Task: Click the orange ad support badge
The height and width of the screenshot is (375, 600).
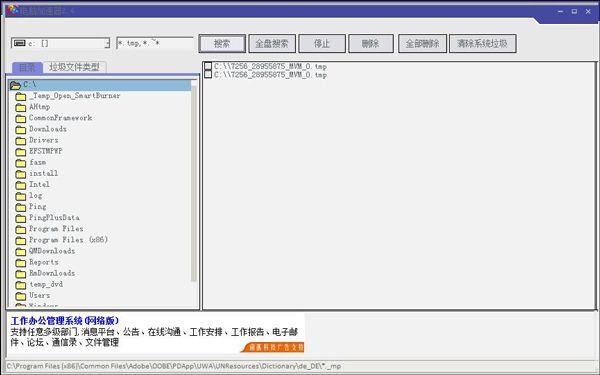Action: 272,347
